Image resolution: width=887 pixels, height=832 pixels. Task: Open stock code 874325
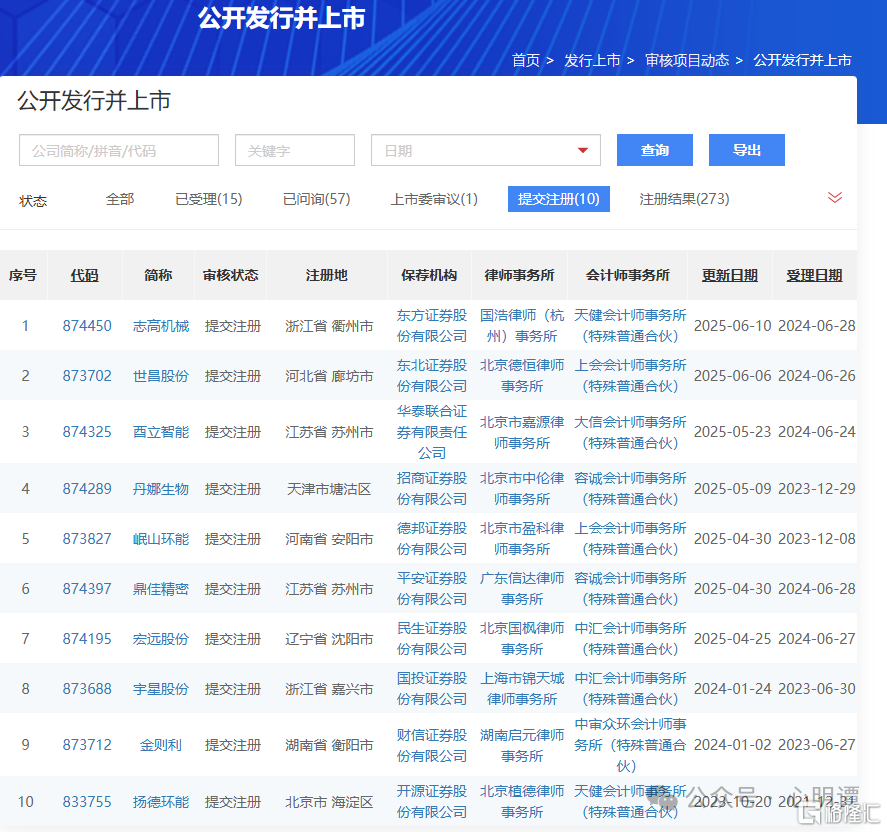(87, 432)
